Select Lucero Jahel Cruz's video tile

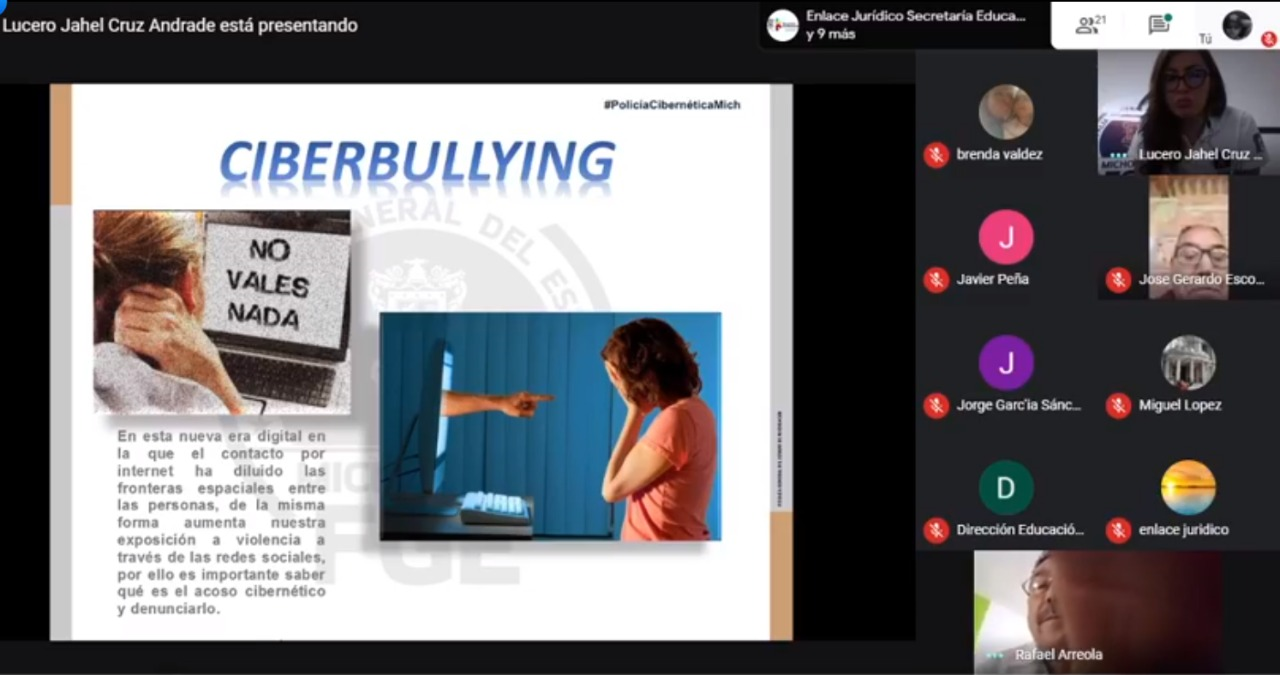(1188, 110)
